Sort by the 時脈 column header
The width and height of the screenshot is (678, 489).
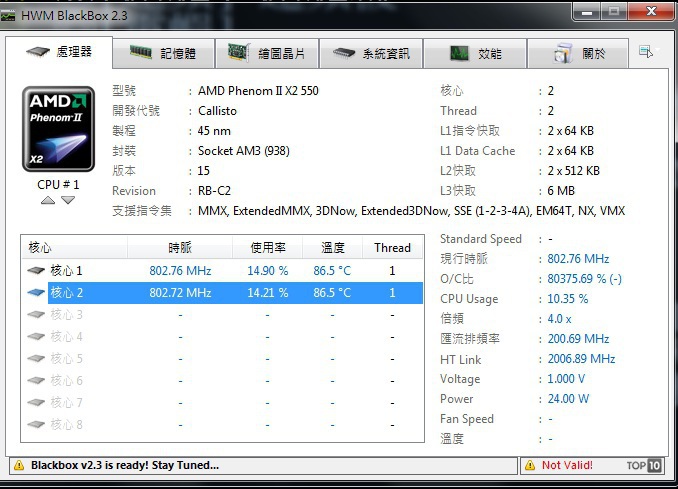[x=180, y=248]
